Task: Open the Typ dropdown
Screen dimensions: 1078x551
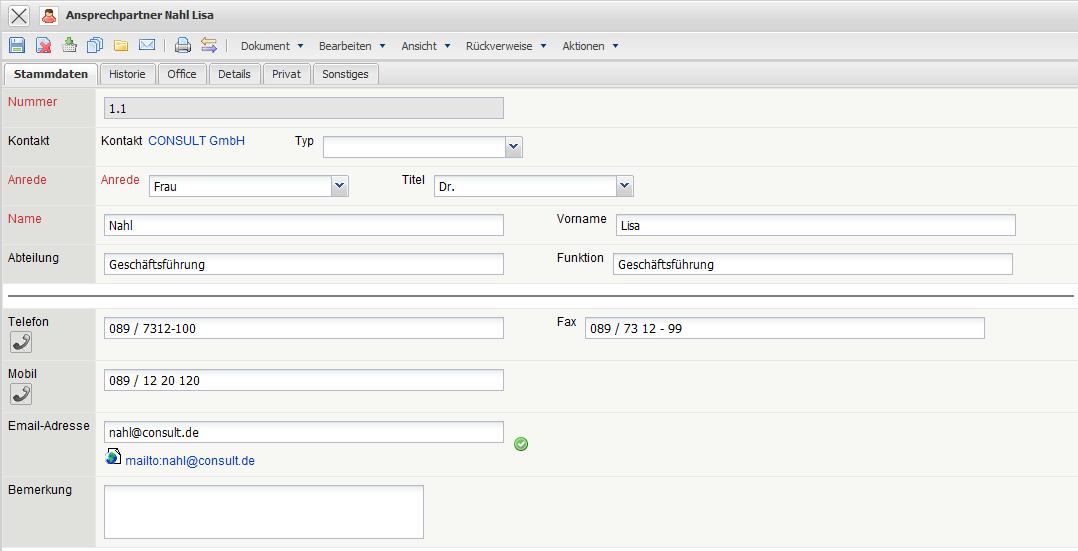Action: click(513, 147)
